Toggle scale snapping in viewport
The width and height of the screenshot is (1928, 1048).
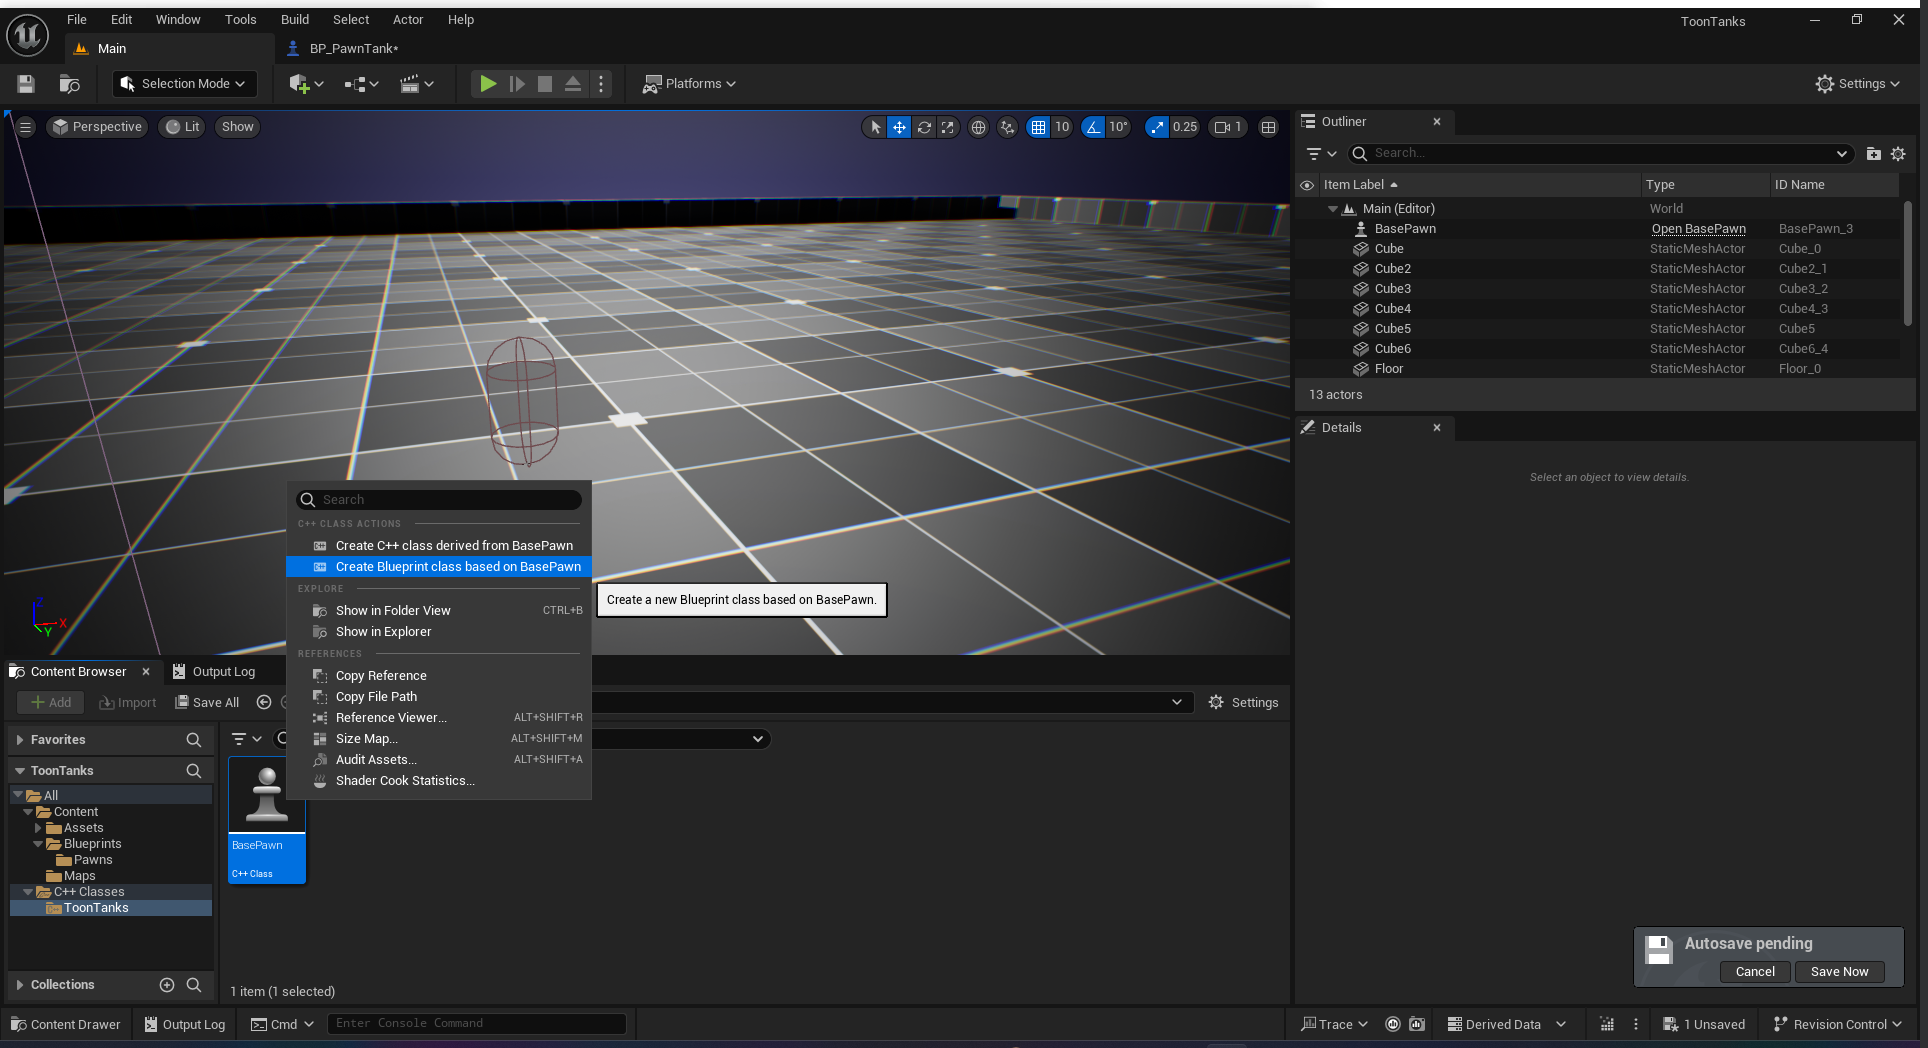point(1157,127)
